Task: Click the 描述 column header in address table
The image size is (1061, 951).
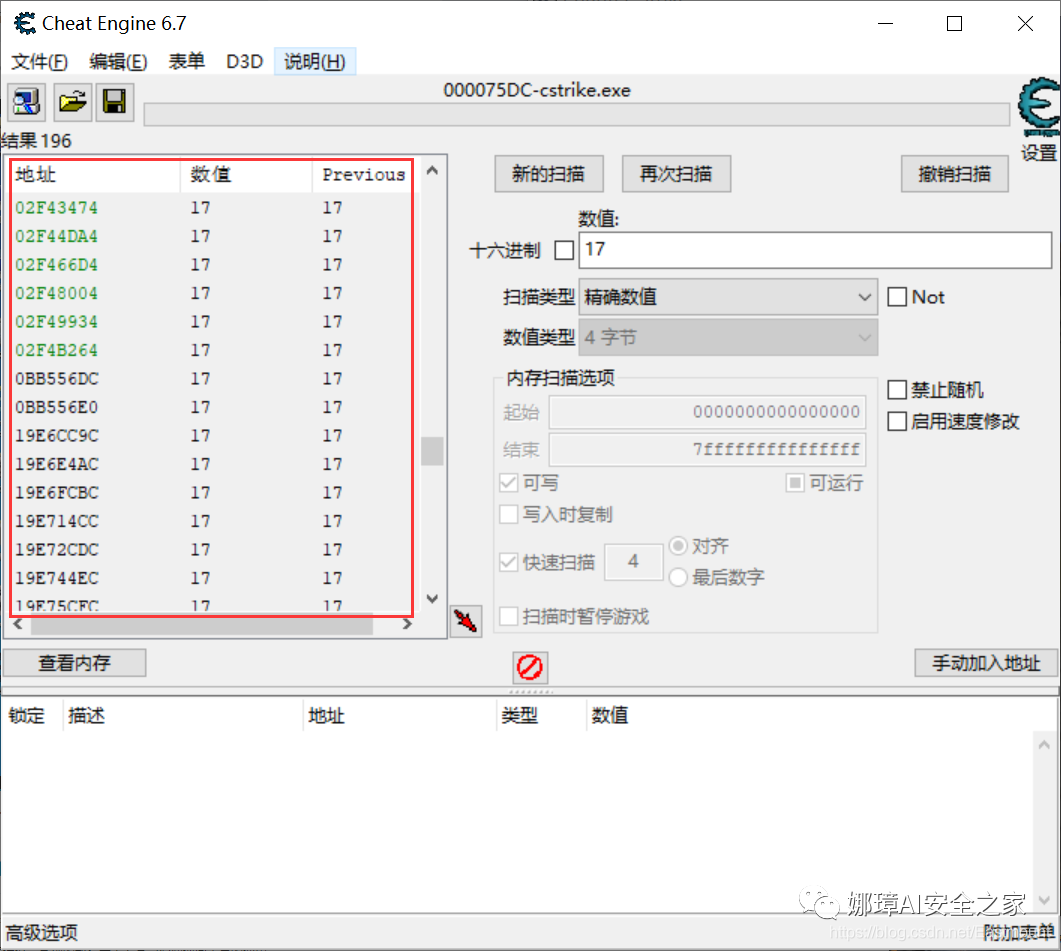Action: point(183,715)
